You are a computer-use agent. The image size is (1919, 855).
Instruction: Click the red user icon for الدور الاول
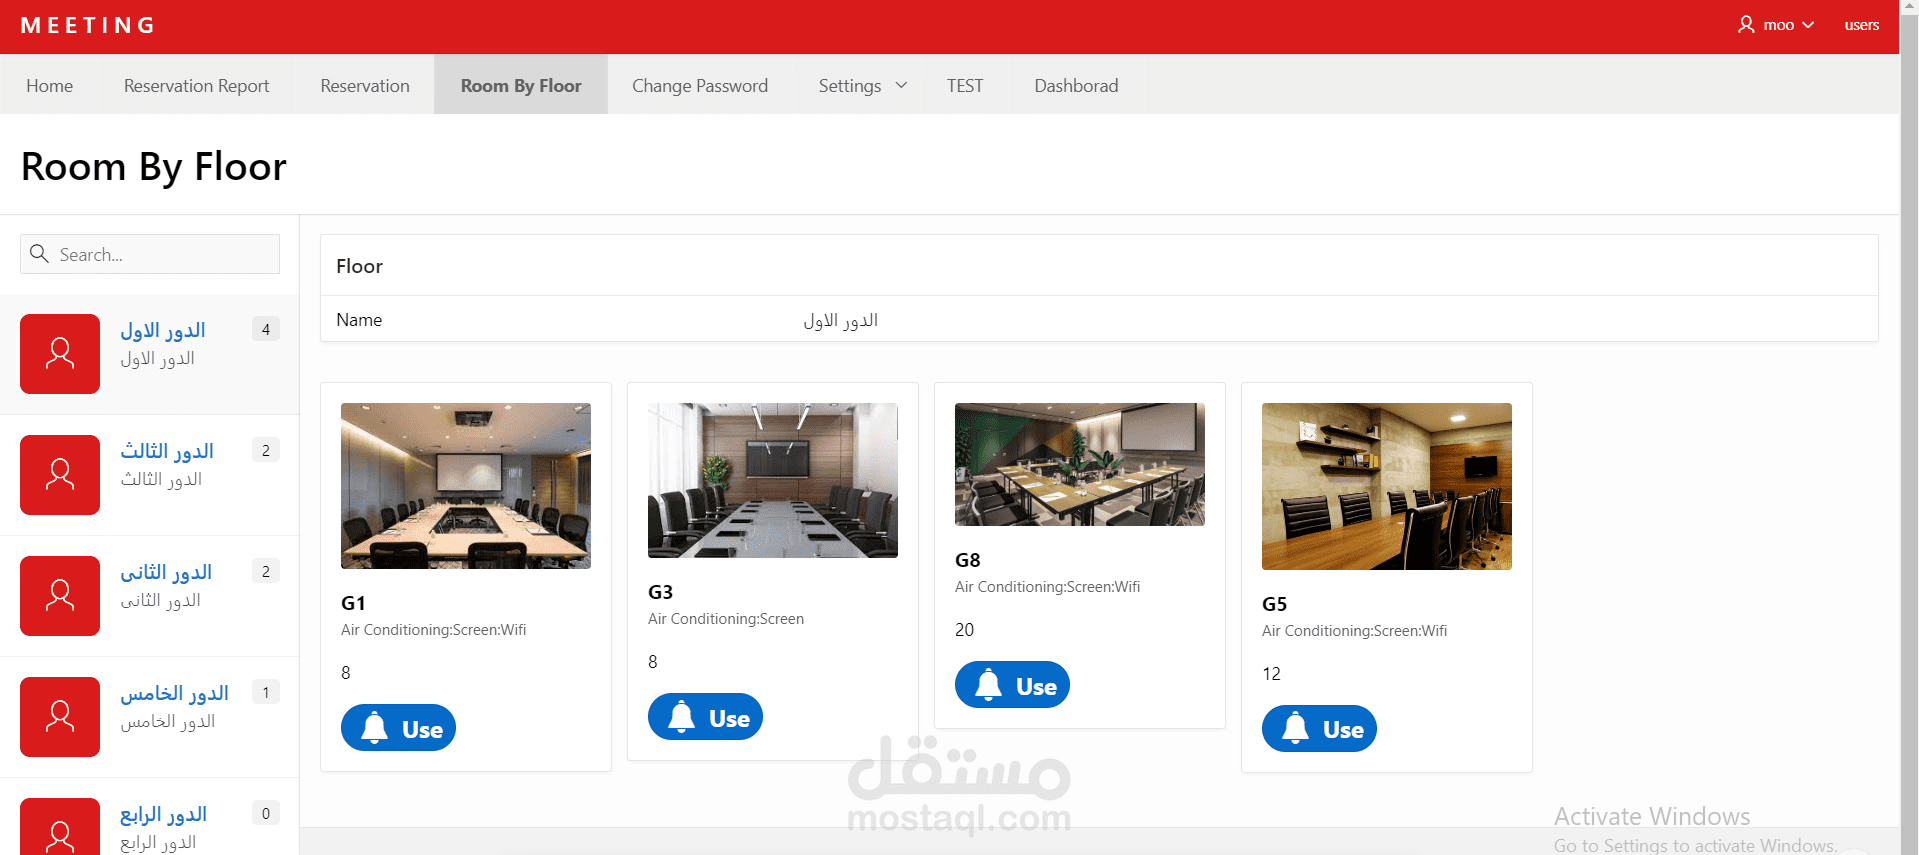60,354
